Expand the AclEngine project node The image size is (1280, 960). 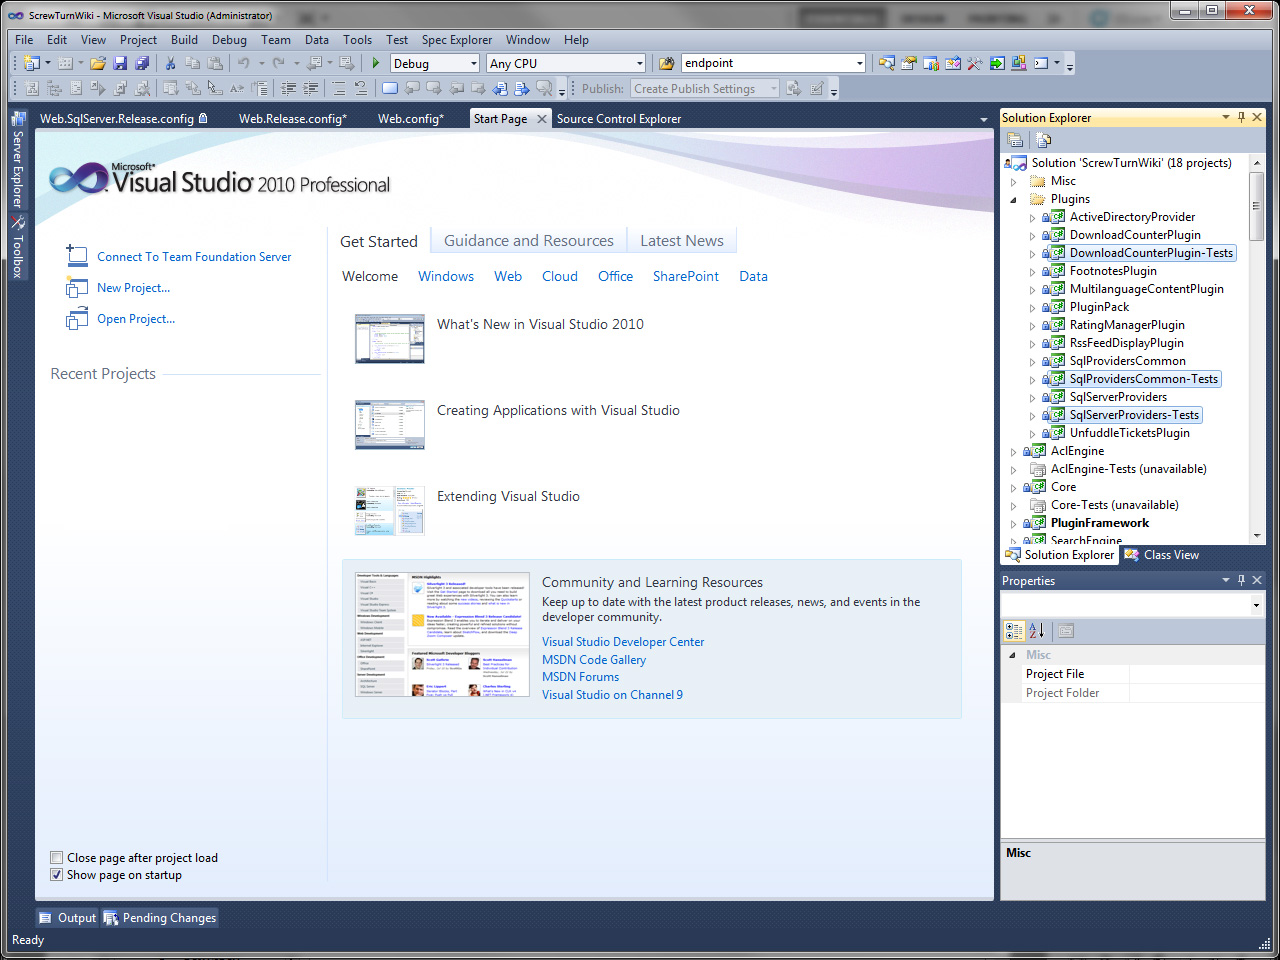click(1014, 451)
